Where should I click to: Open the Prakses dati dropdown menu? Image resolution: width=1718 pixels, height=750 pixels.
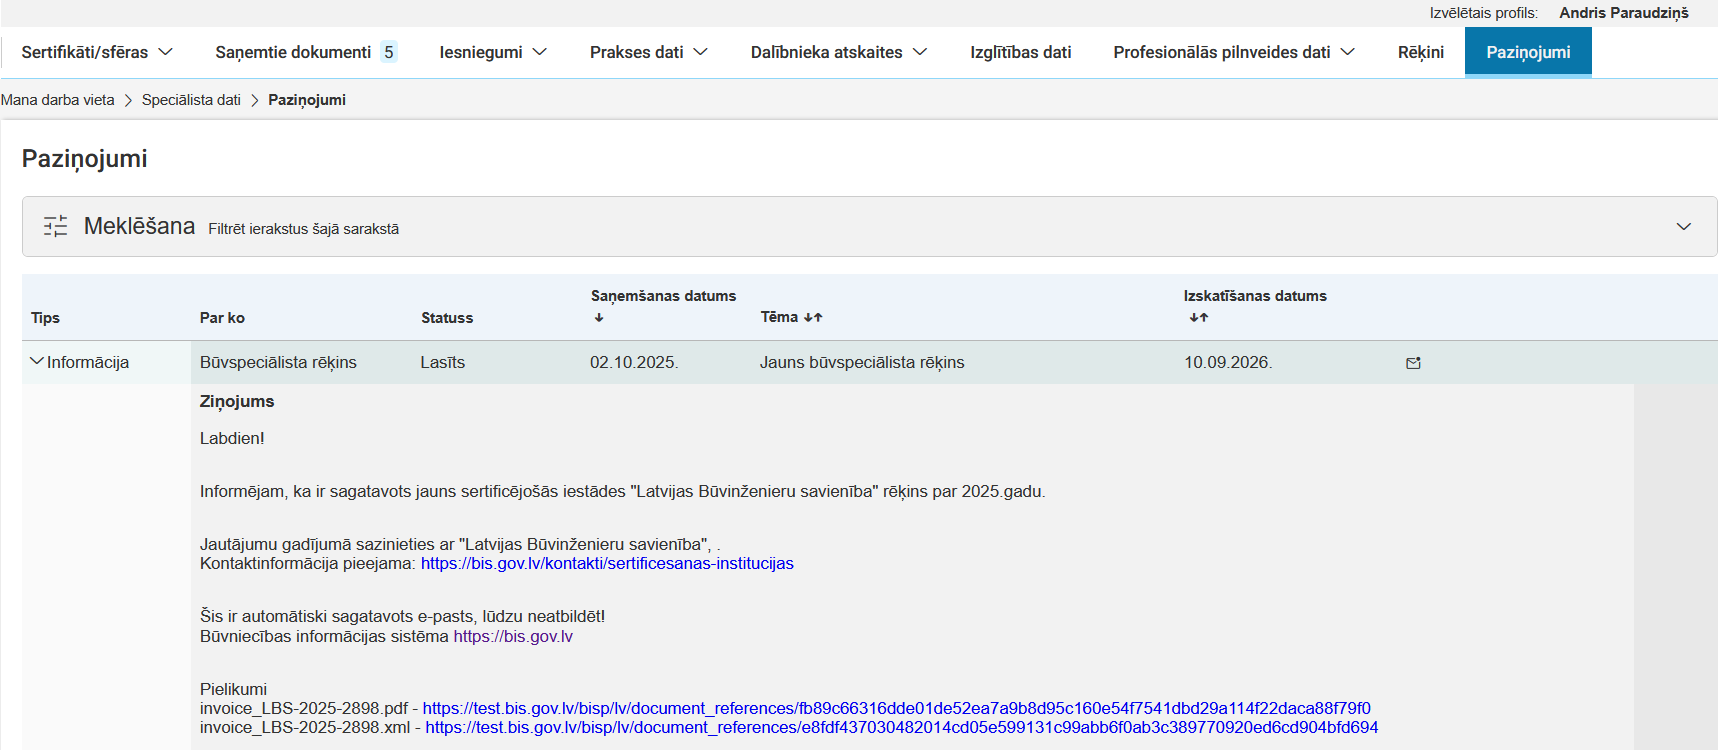tap(649, 52)
